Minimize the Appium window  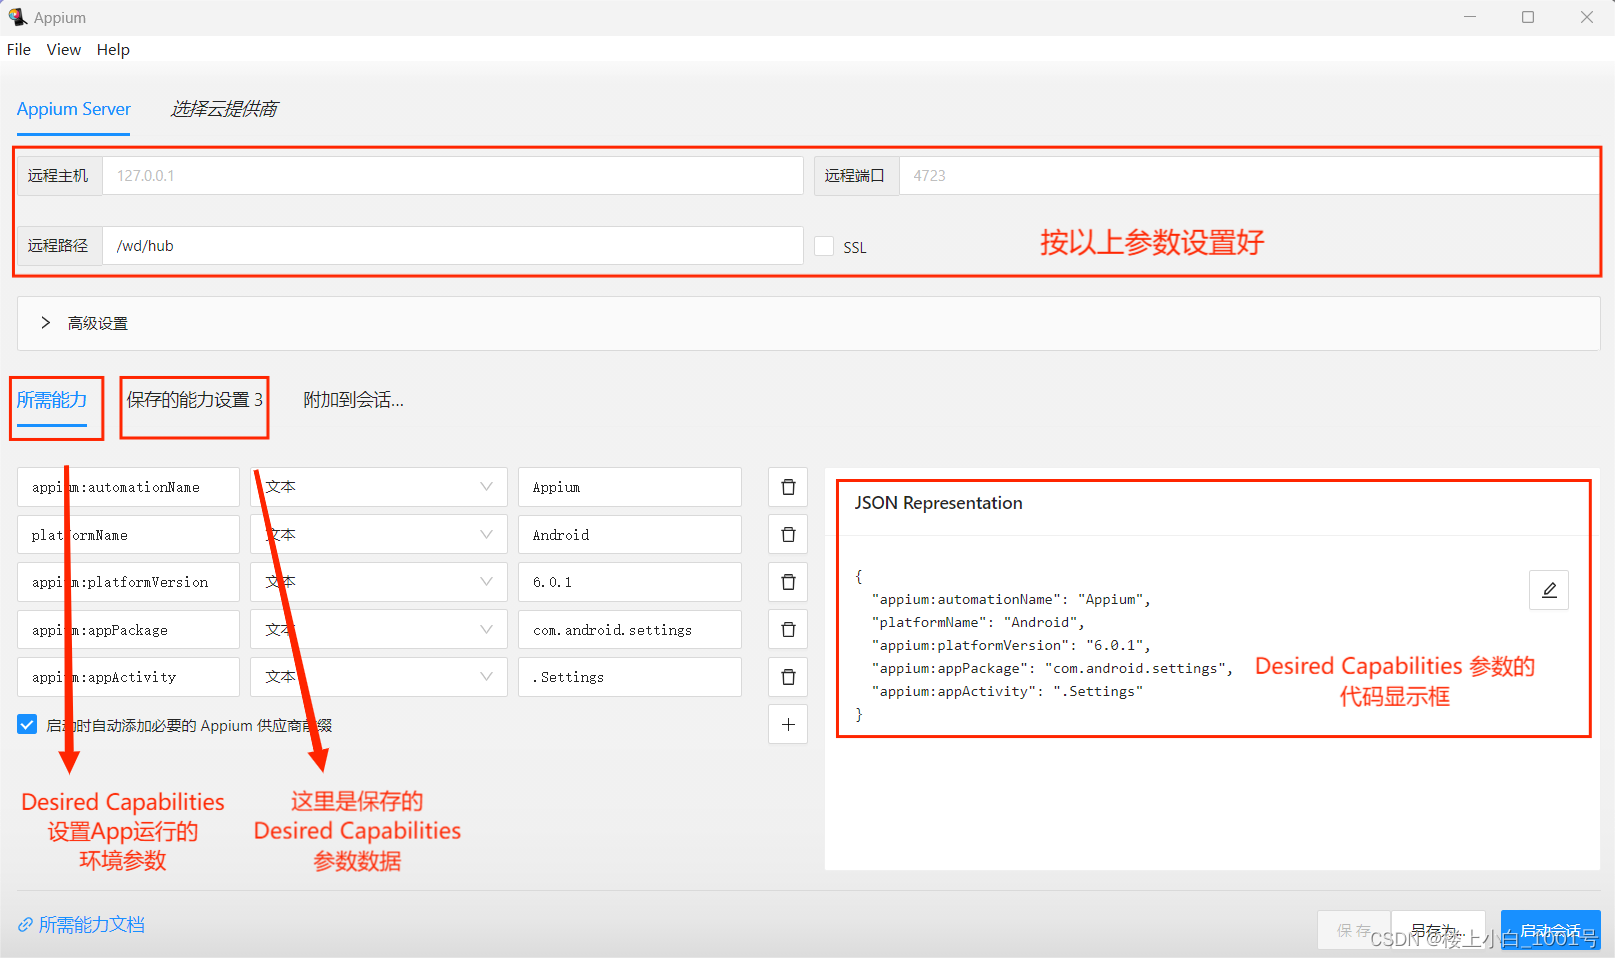click(x=1470, y=17)
